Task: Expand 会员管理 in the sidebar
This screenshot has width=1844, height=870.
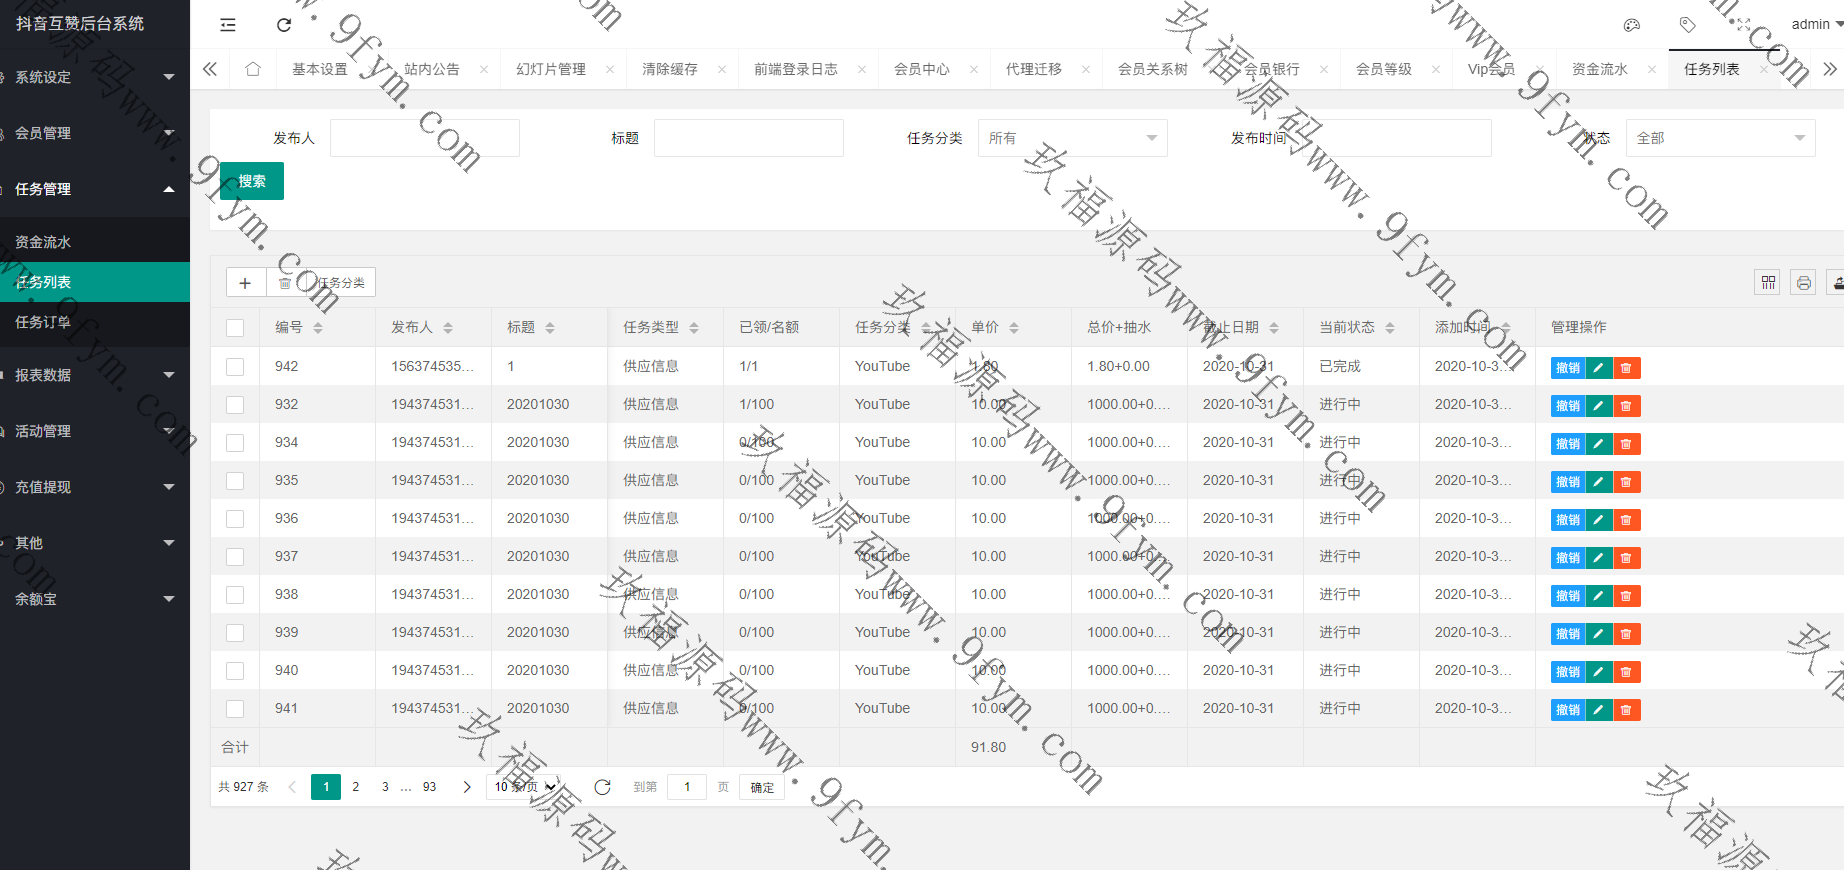Action: [95, 133]
